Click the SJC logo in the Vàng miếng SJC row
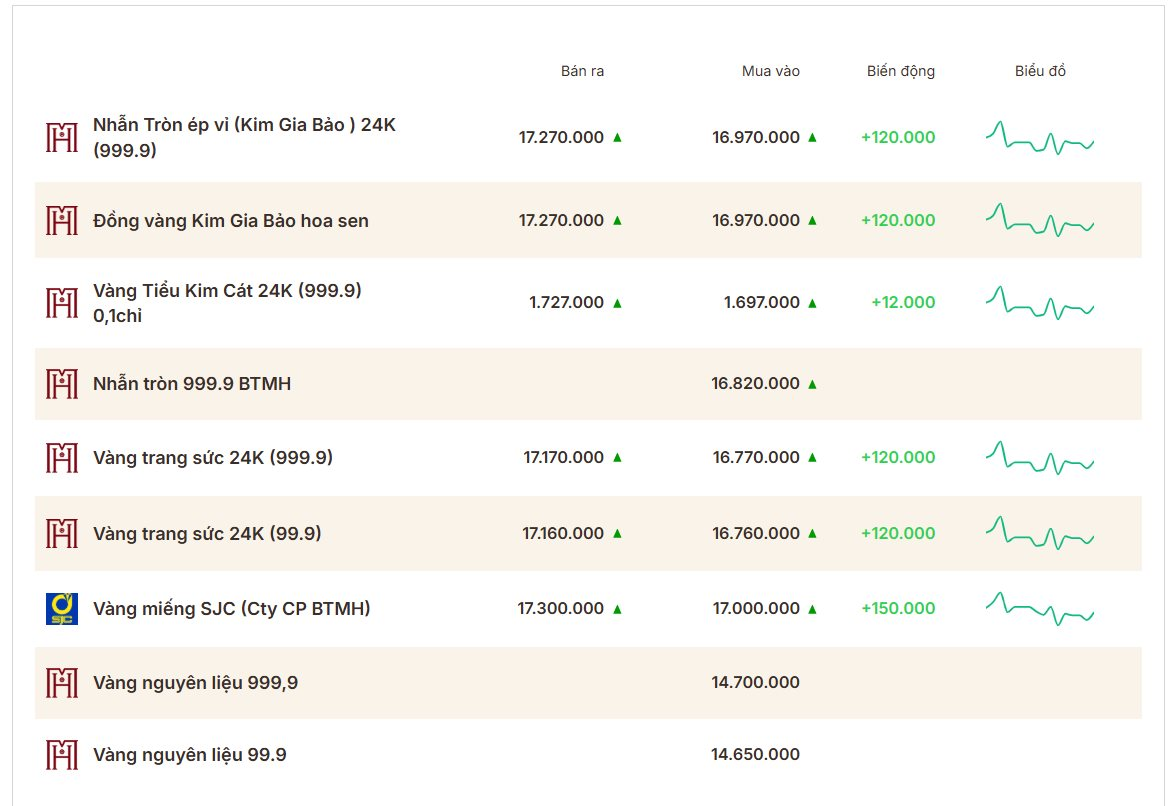This screenshot has height=806, width=1172. pos(62,608)
